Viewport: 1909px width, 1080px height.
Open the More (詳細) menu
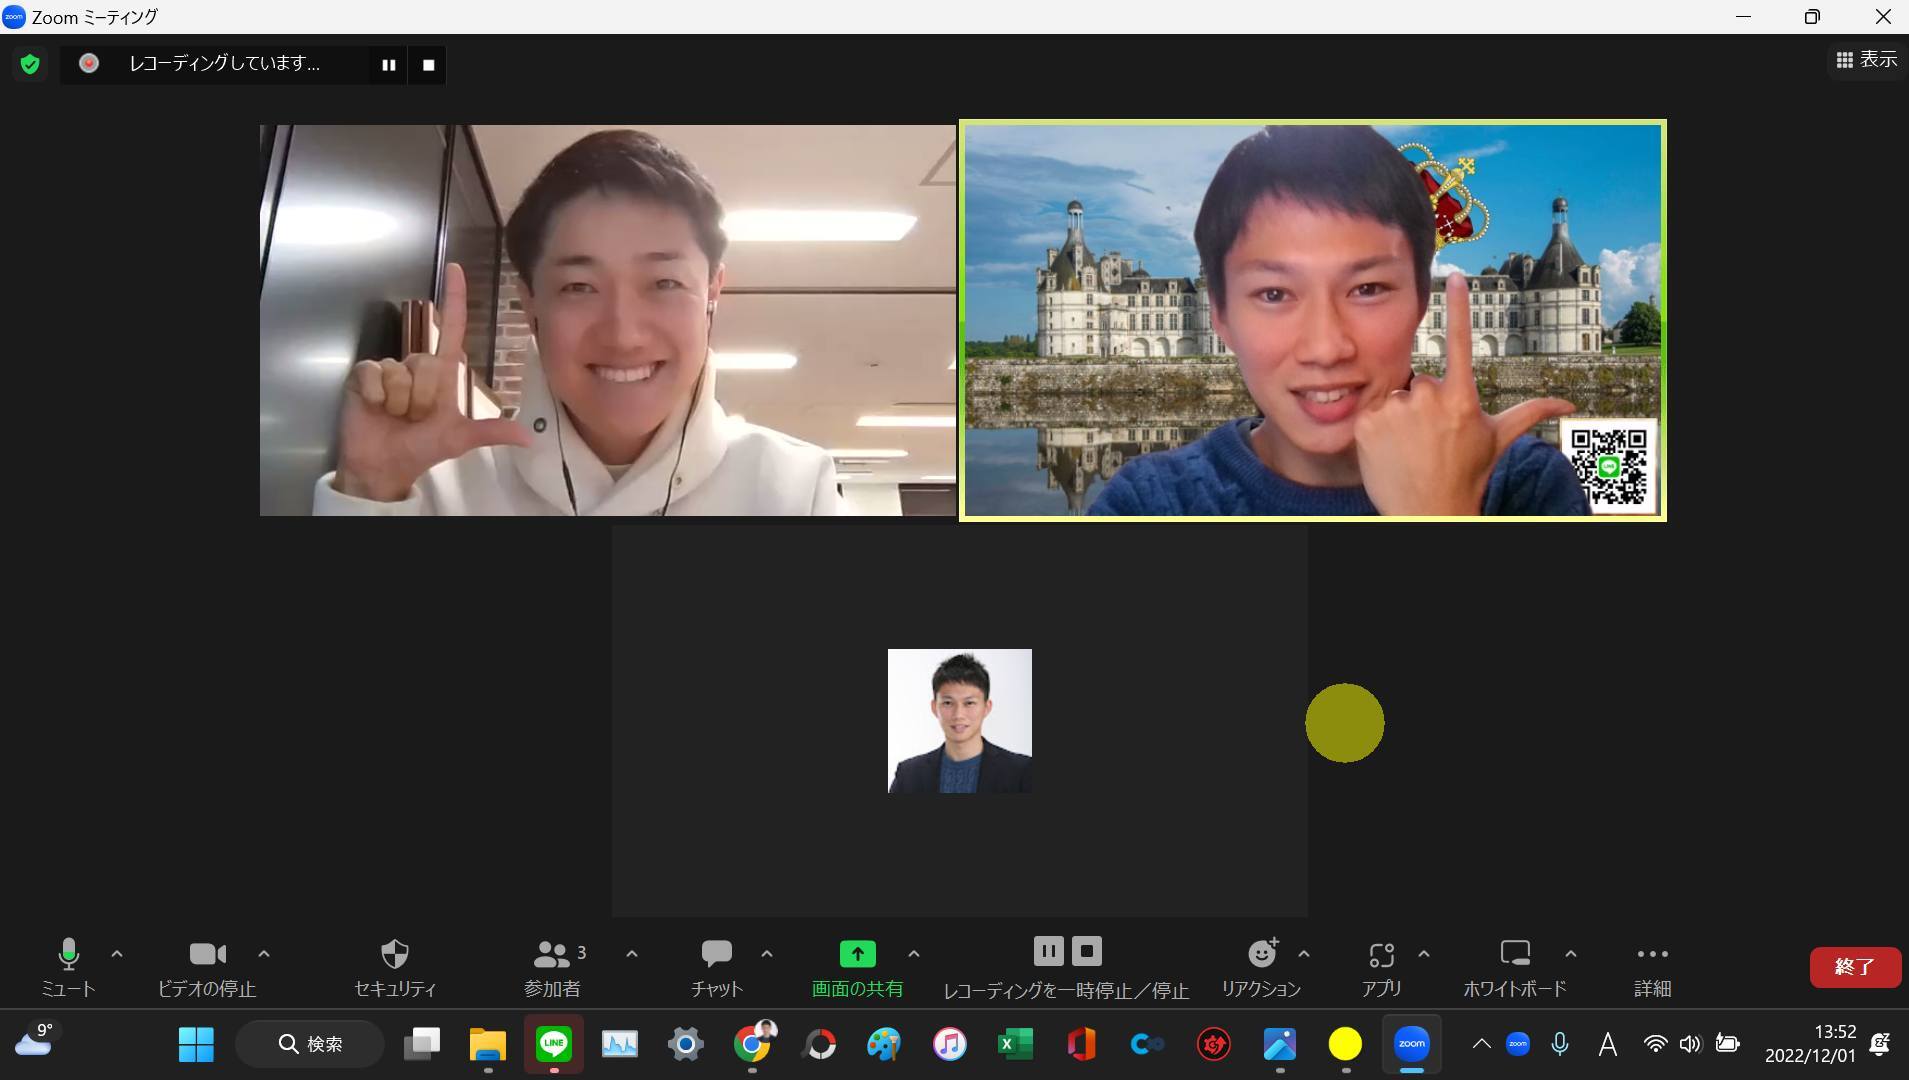pos(1652,955)
